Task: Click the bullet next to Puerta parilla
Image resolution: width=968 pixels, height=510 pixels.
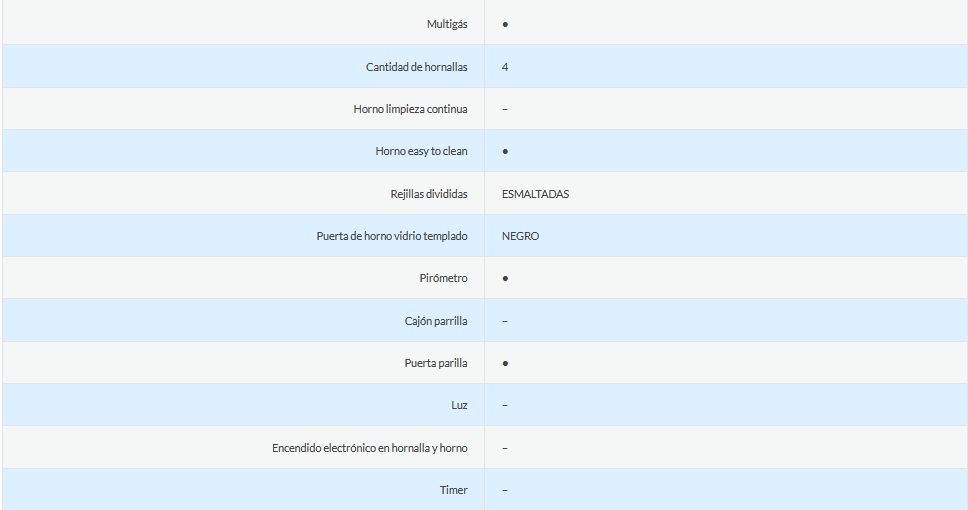Action: (505, 363)
